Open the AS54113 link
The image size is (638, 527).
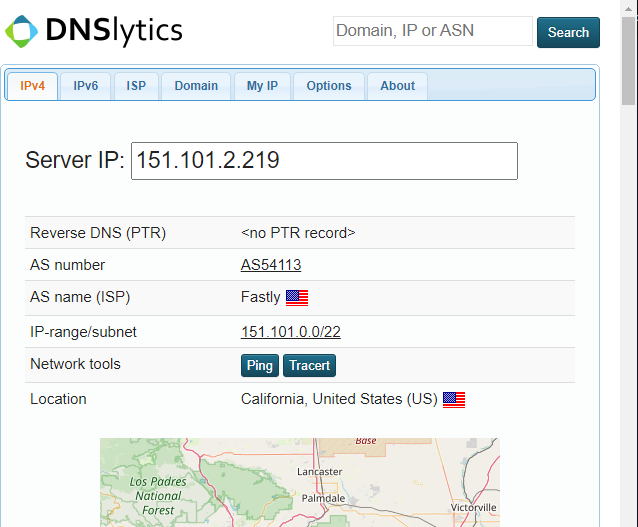click(271, 265)
